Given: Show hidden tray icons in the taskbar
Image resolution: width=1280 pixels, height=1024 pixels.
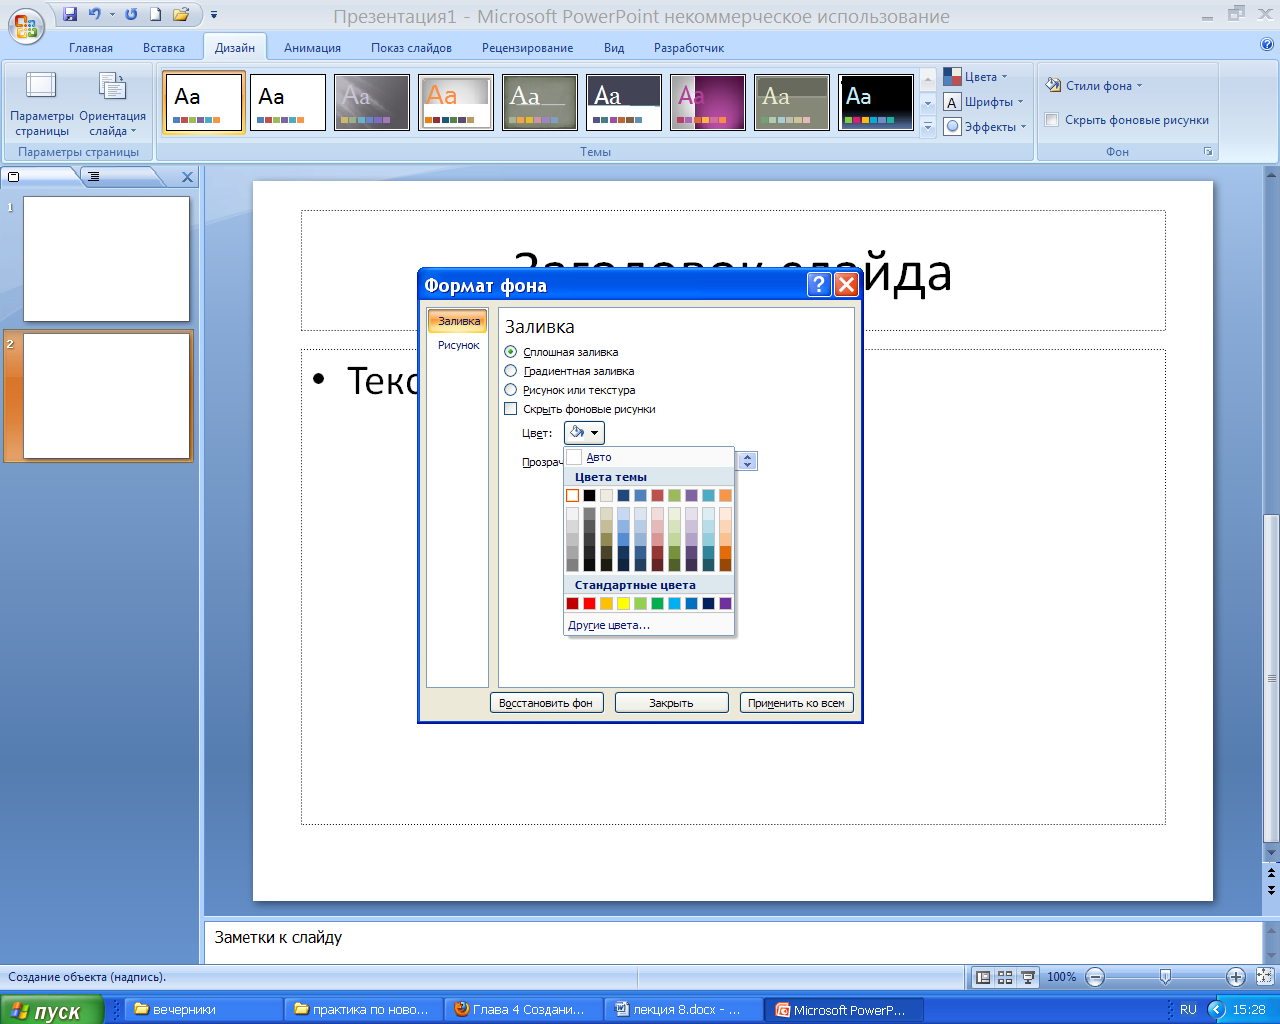Looking at the screenshot, I should tap(1216, 1009).
